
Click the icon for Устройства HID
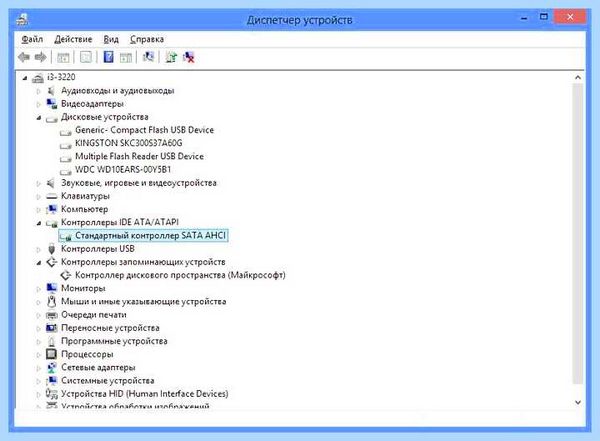pos(51,394)
